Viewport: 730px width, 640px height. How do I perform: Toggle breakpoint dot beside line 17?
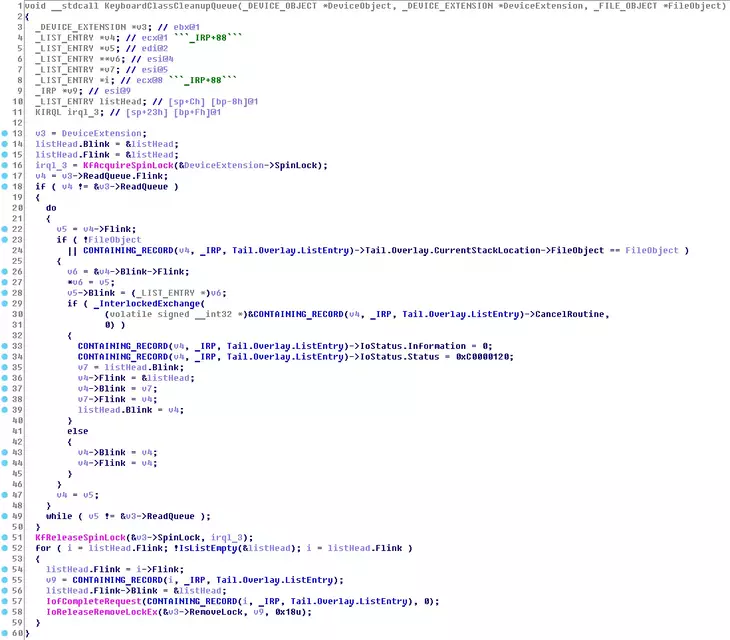[5, 176]
